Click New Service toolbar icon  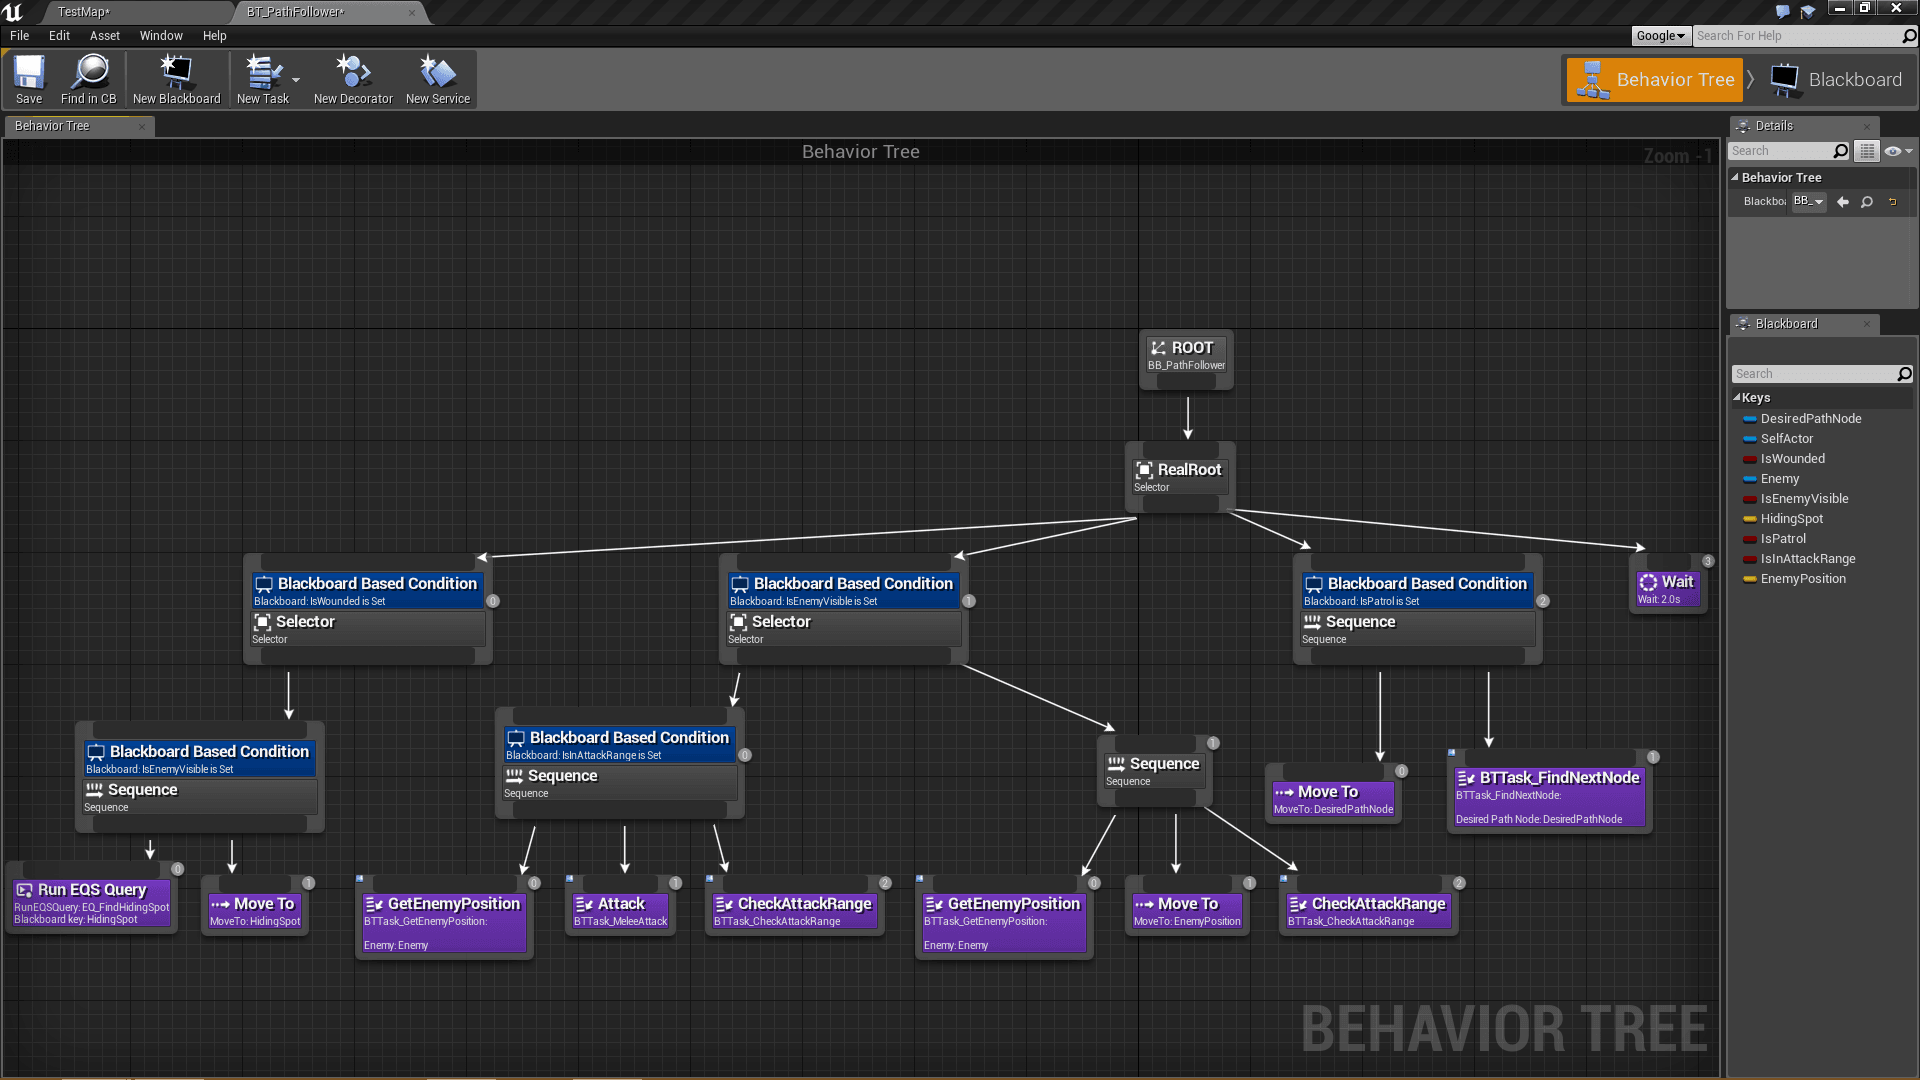pos(437,79)
